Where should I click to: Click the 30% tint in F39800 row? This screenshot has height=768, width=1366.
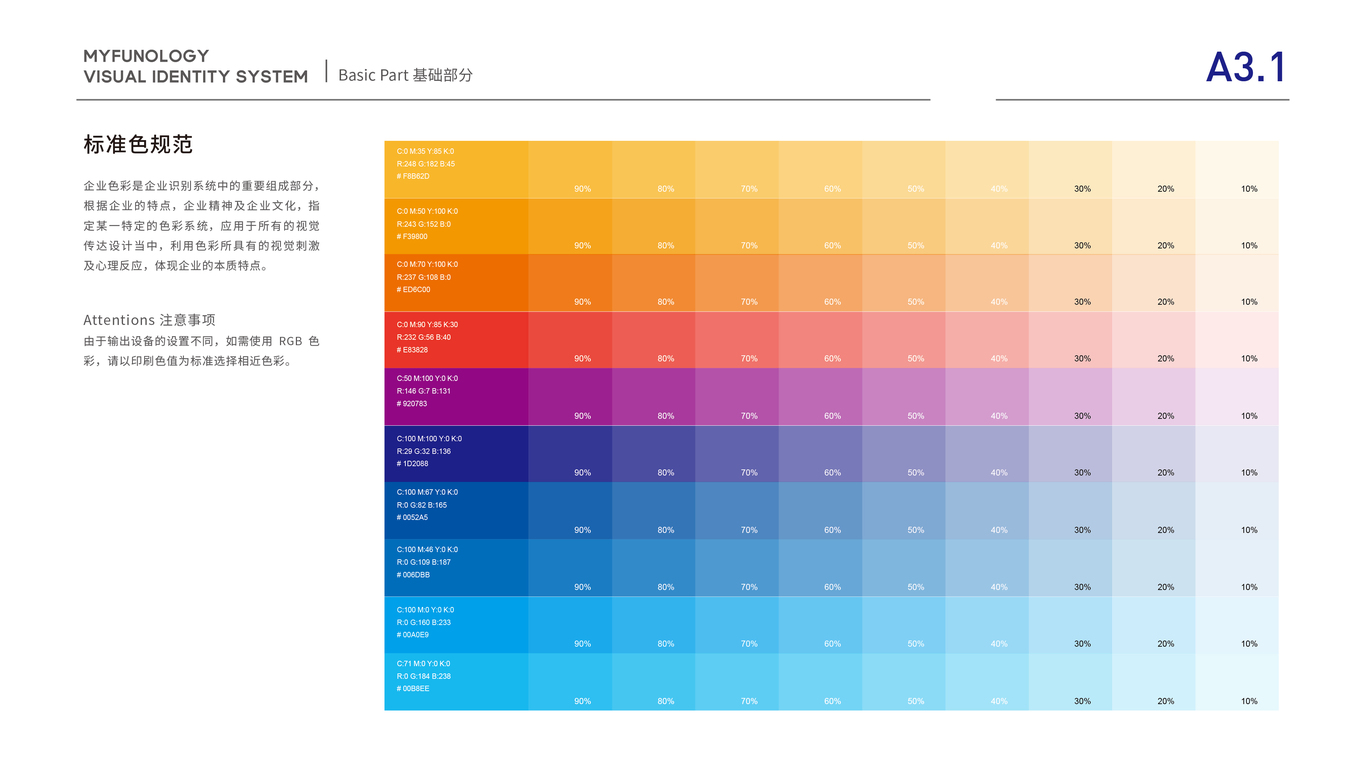1070,226
